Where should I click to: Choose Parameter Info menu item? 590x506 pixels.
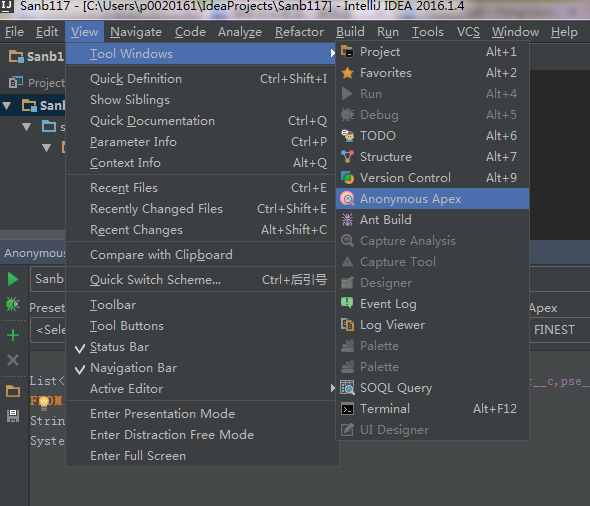[x=201, y=142]
